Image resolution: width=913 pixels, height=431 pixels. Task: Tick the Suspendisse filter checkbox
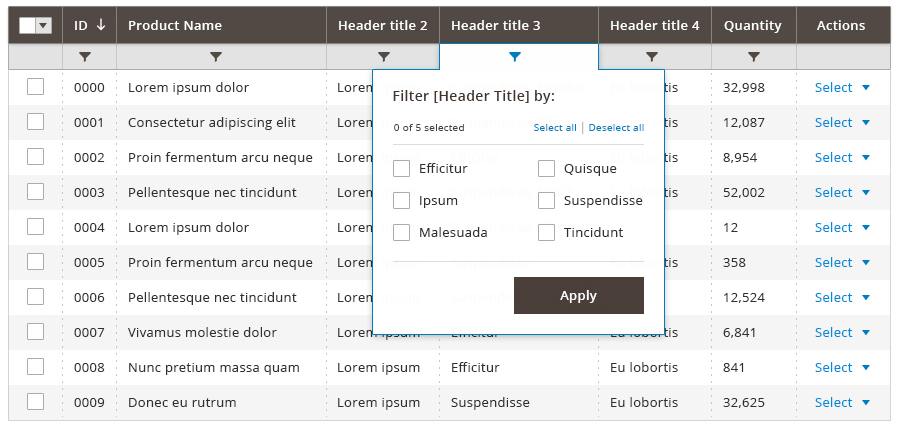pos(546,201)
